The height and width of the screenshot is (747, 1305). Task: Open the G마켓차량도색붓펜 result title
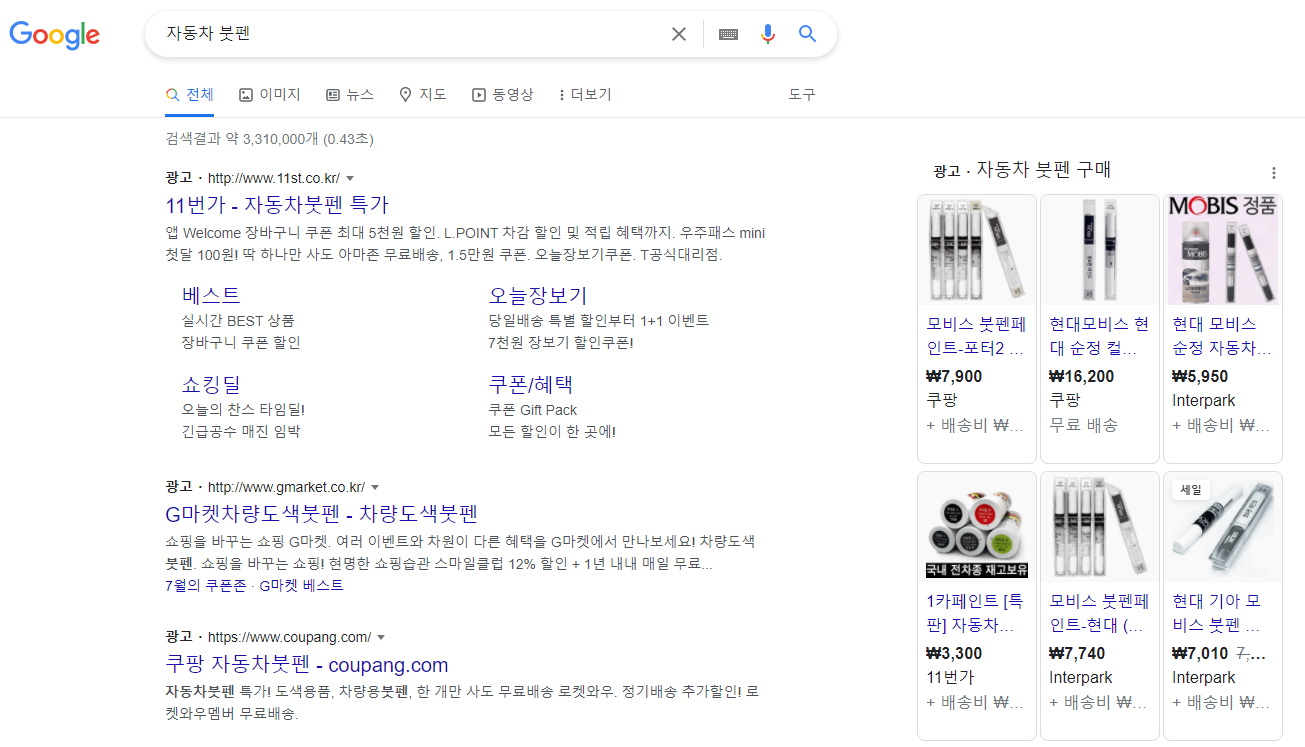tap(321, 514)
